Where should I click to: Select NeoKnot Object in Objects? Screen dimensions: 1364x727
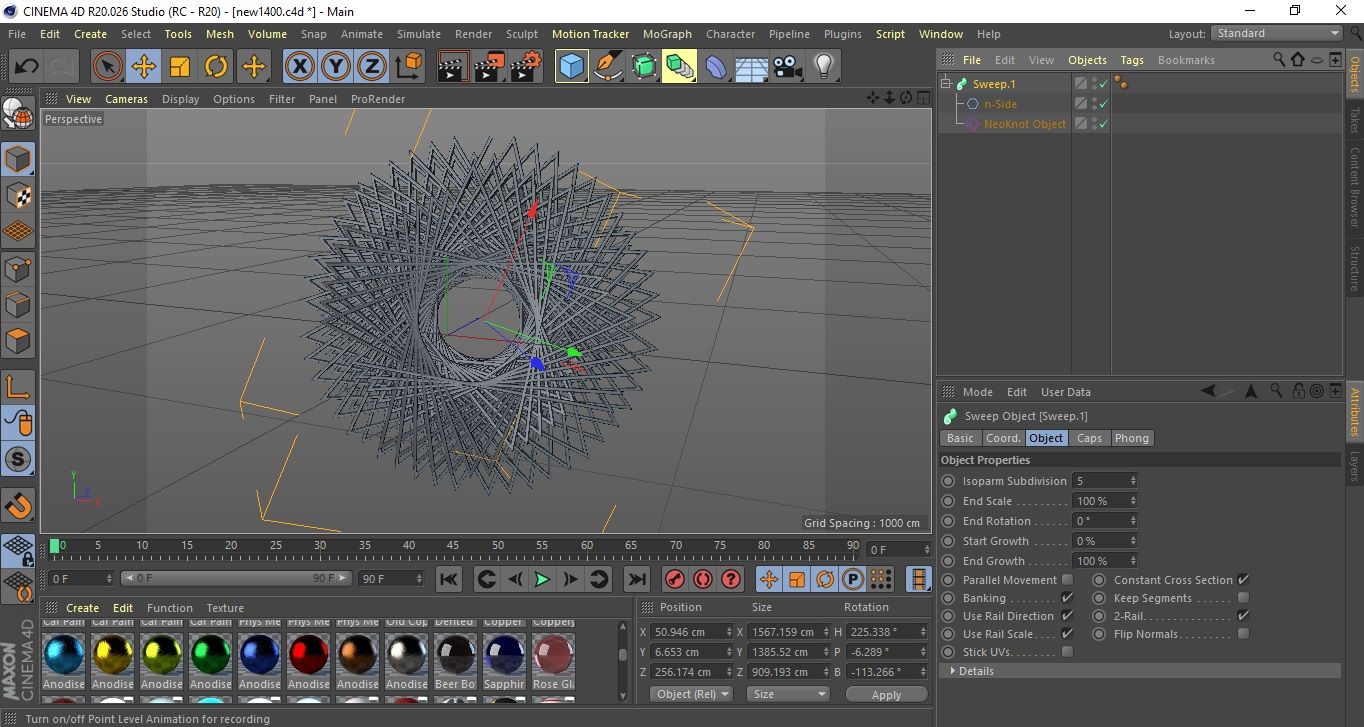pyautogui.click(x=1025, y=124)
